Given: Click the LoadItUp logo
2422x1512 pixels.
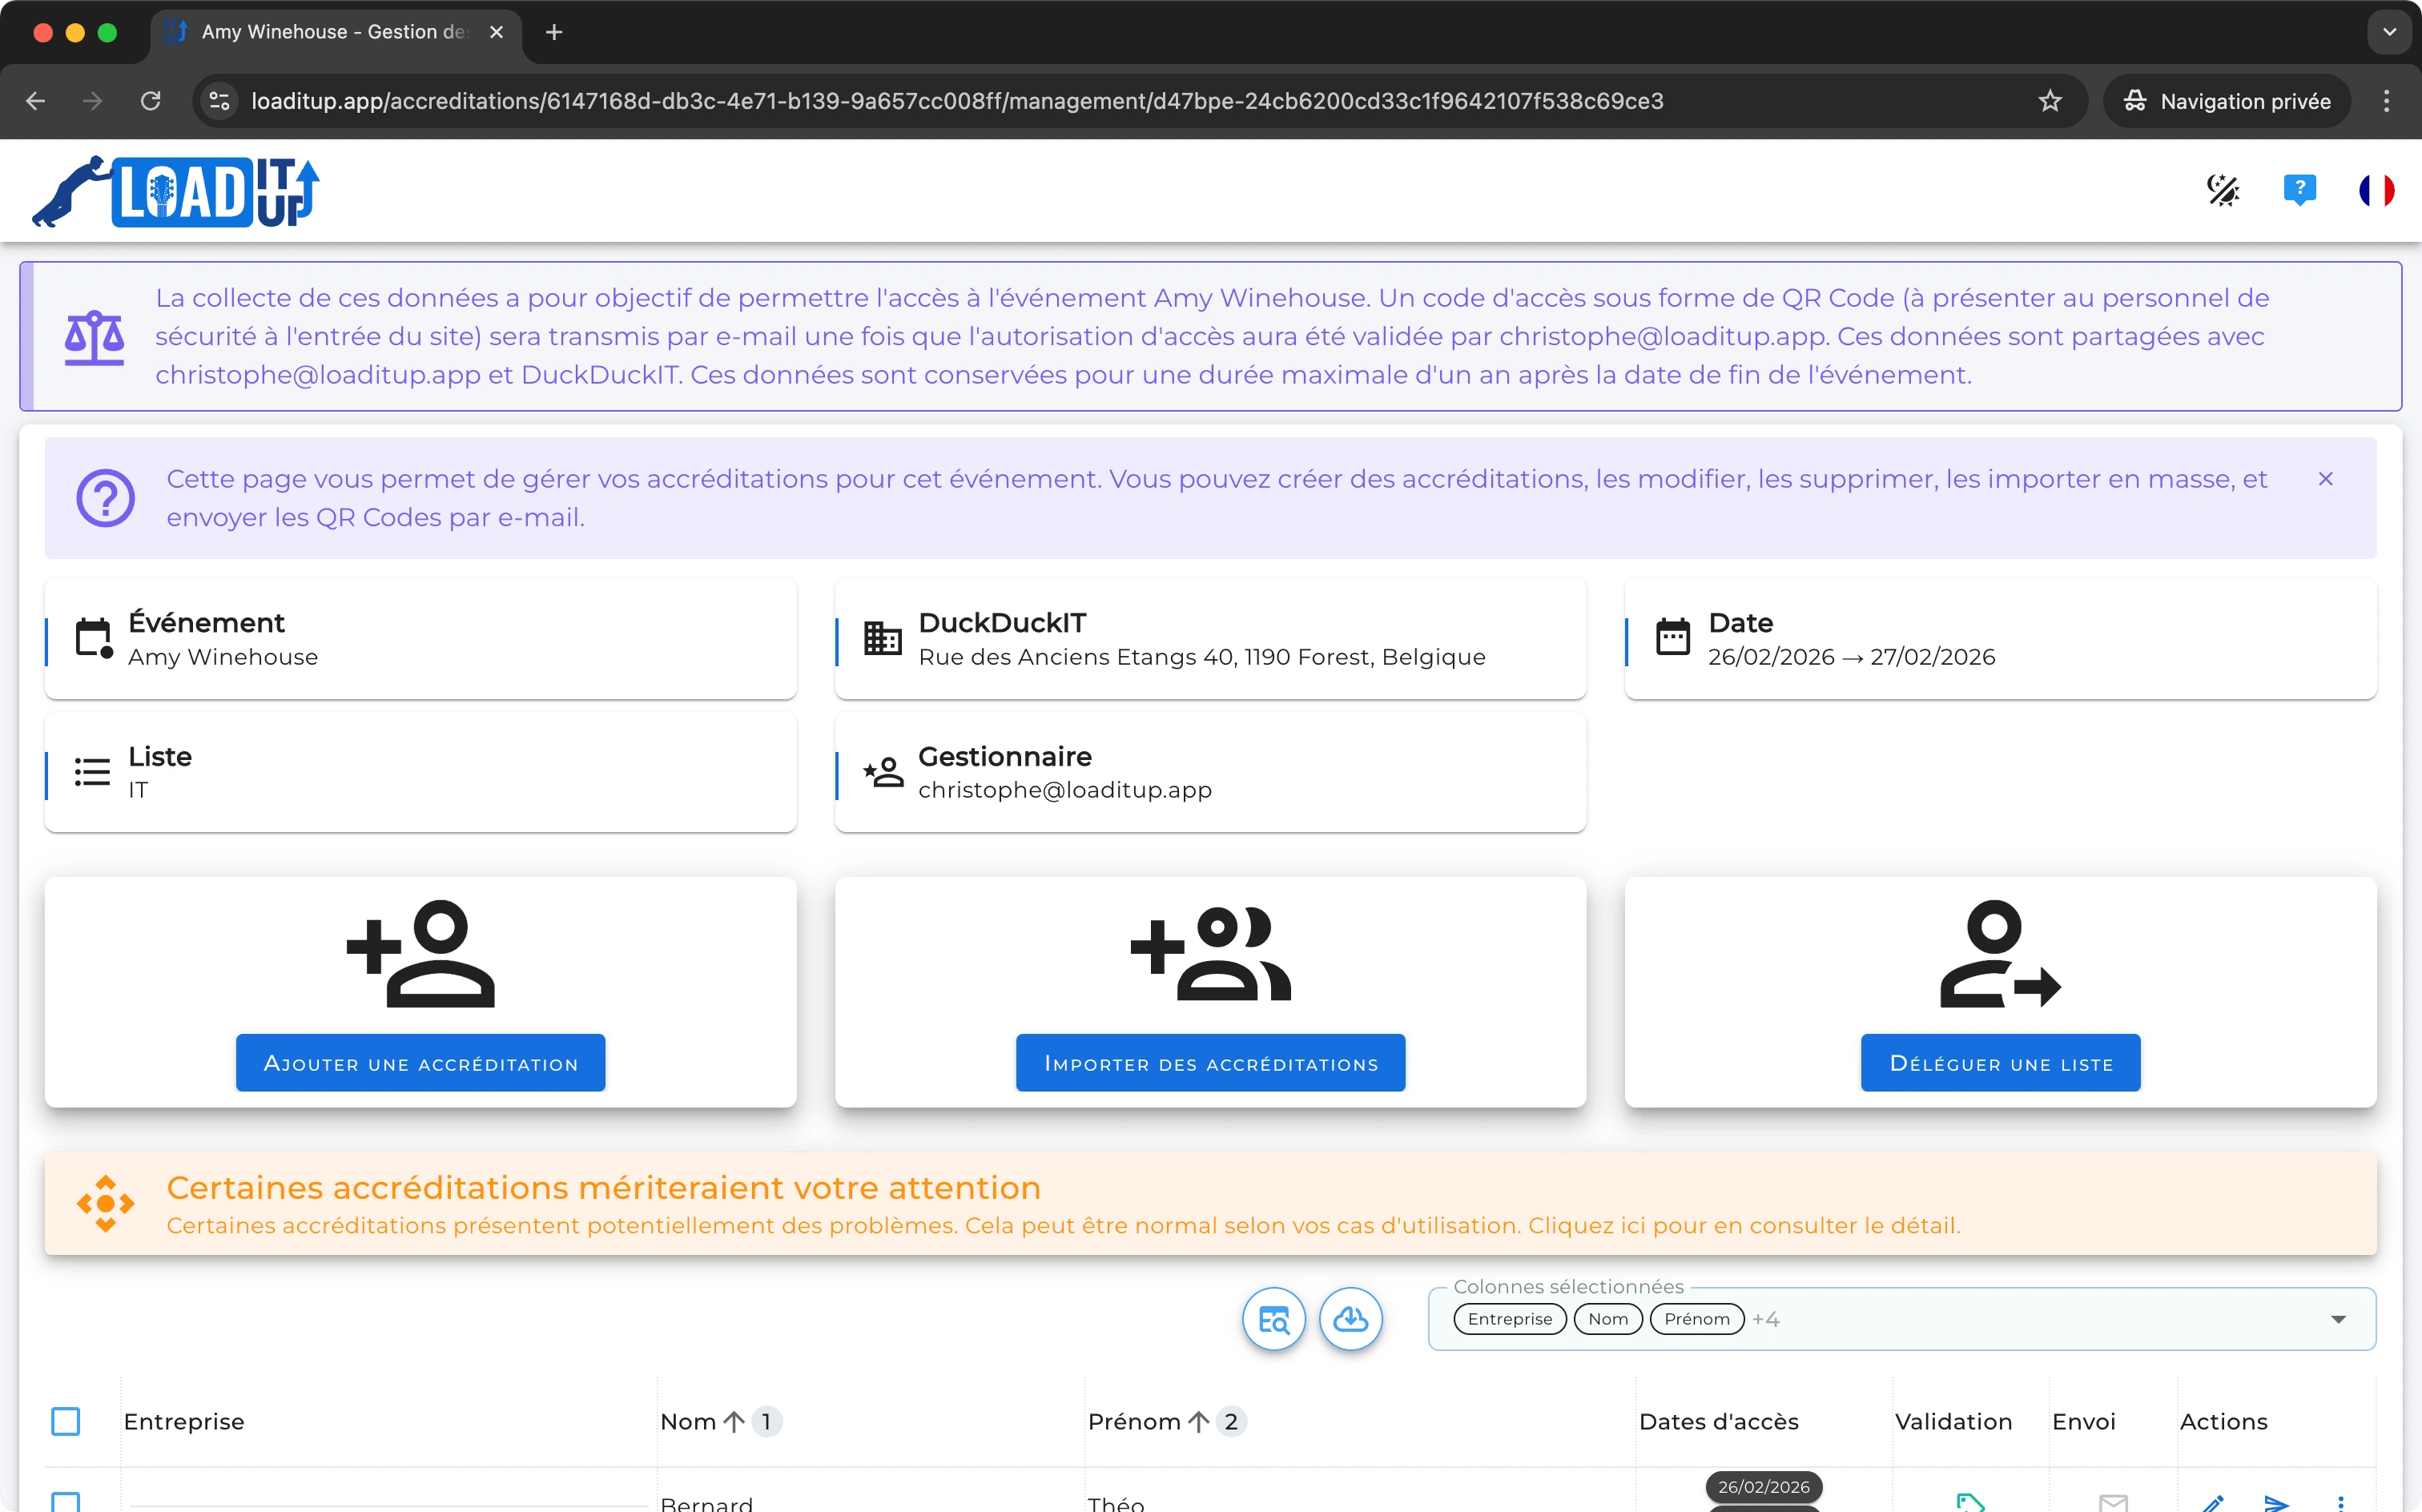Looking at the screenshot, I should coord(174,191).
